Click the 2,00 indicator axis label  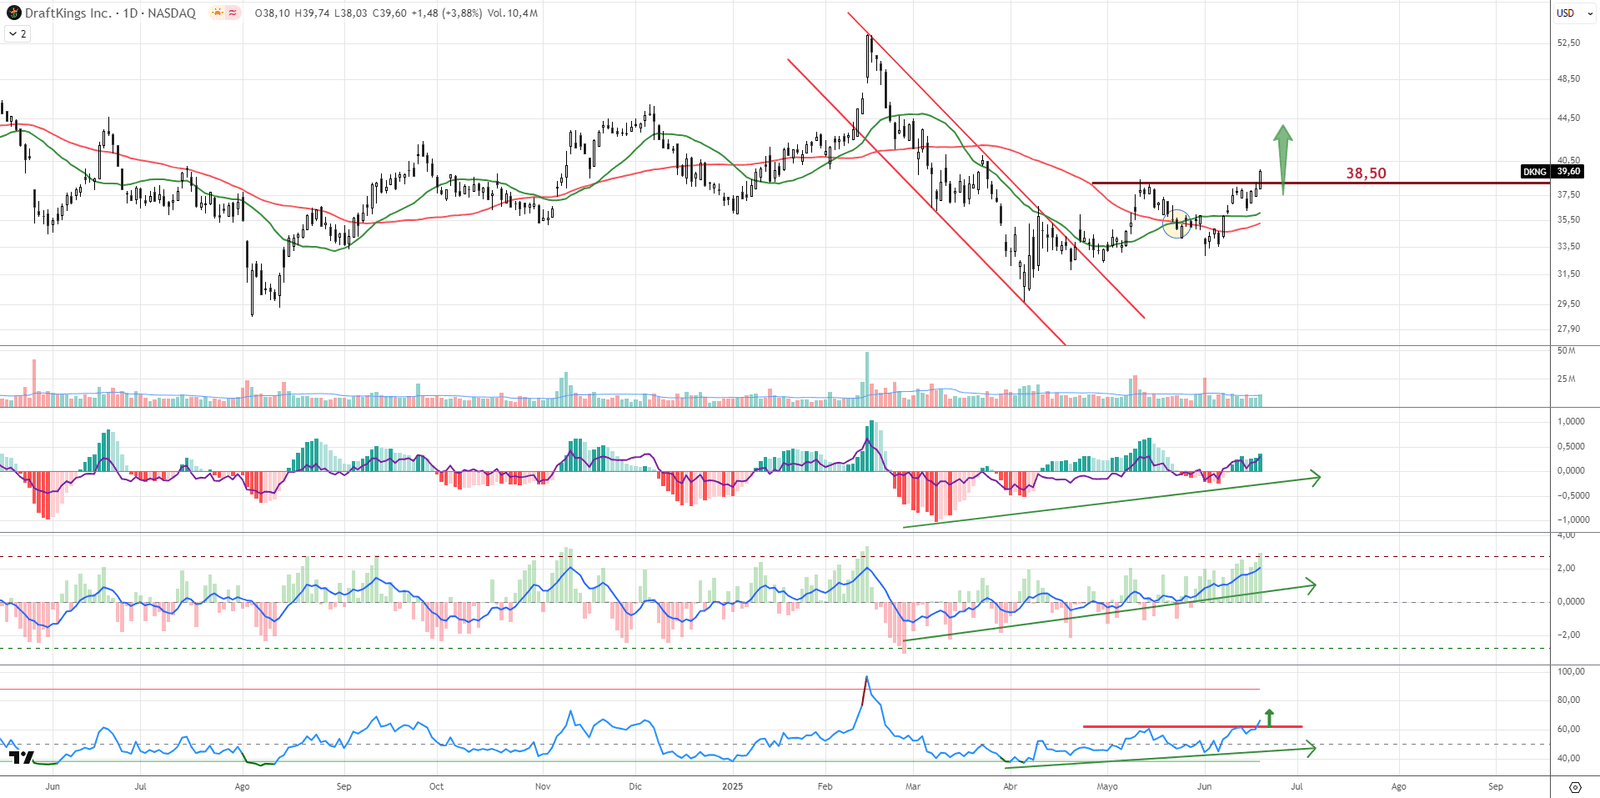[x=1566, y=568]
